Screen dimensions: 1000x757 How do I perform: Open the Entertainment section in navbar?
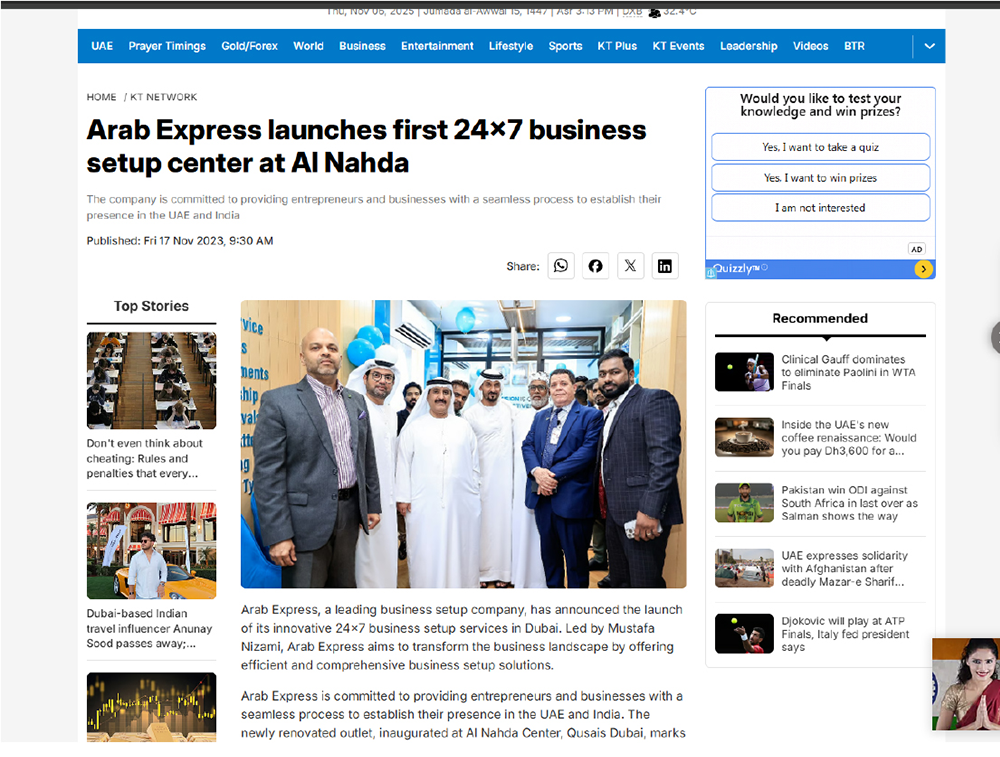click(437, 46)
